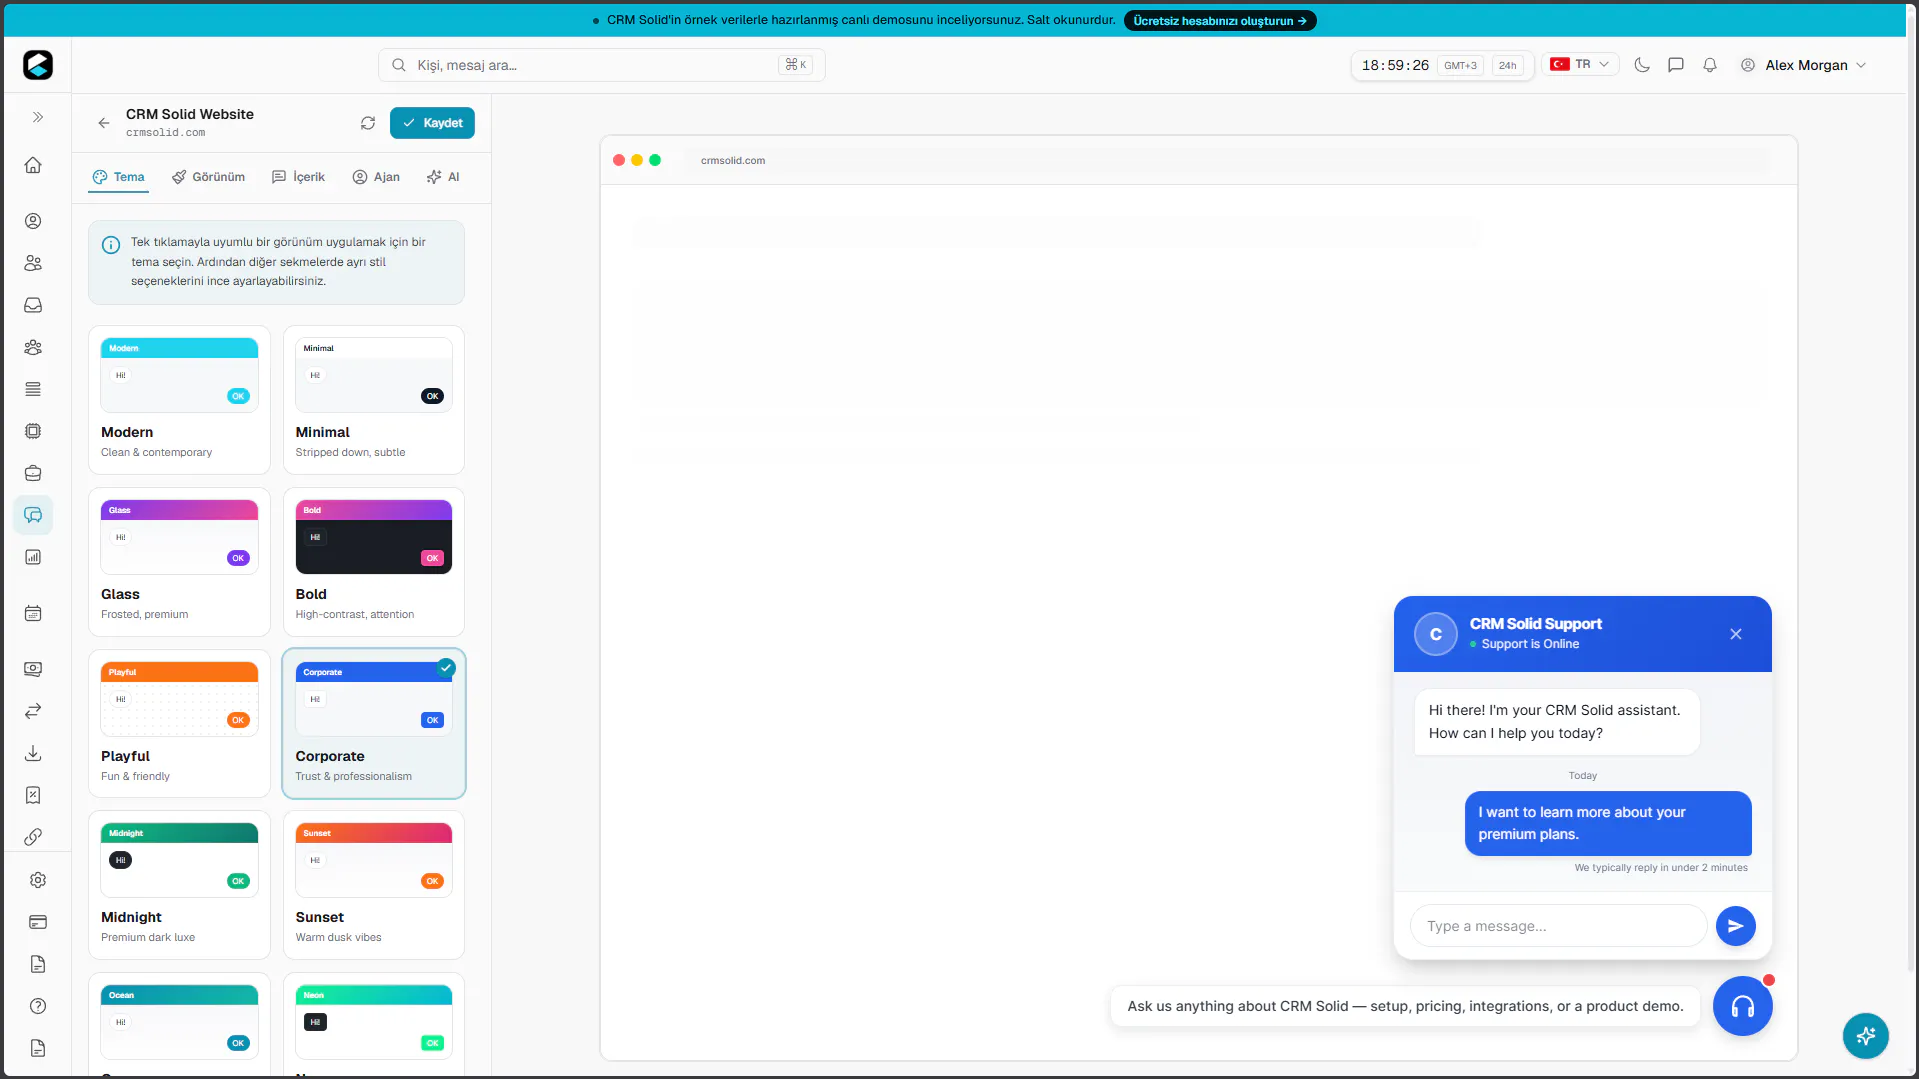
Task: Click the Type a message input
Action: (x=1558, y=926)
